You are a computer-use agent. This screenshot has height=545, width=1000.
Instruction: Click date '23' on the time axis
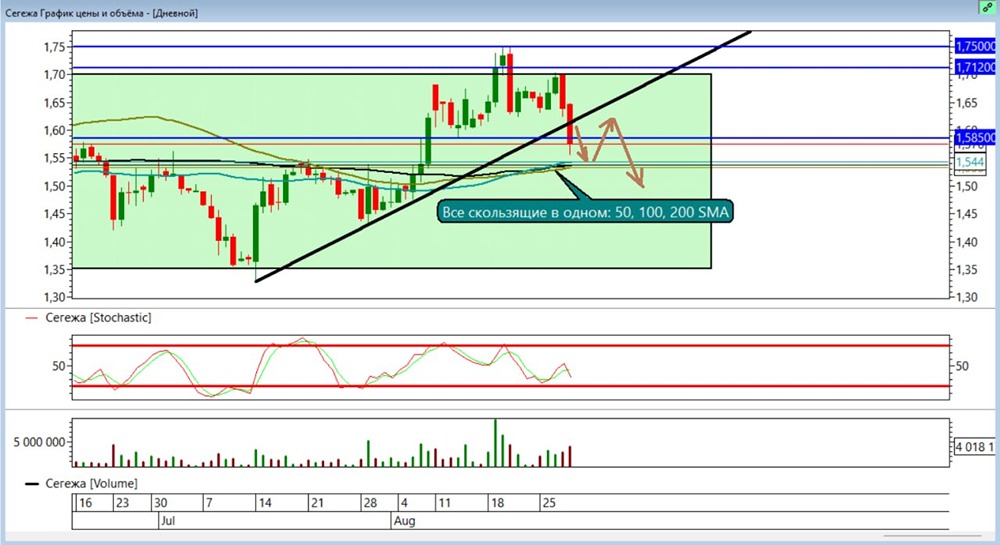pyautogui.click(x=122, y=503)
